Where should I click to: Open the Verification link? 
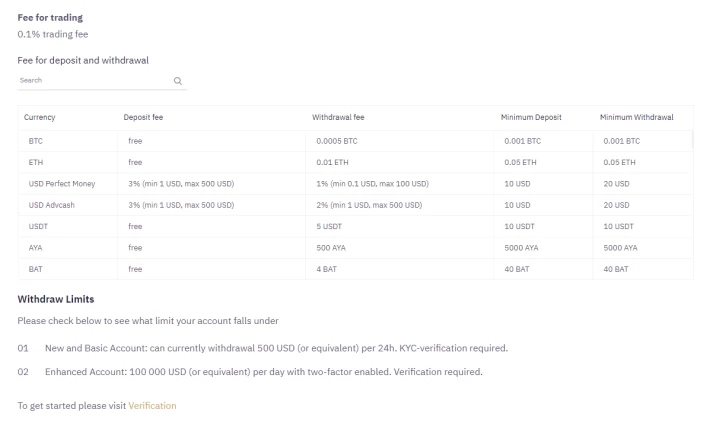tap(152, 406)
